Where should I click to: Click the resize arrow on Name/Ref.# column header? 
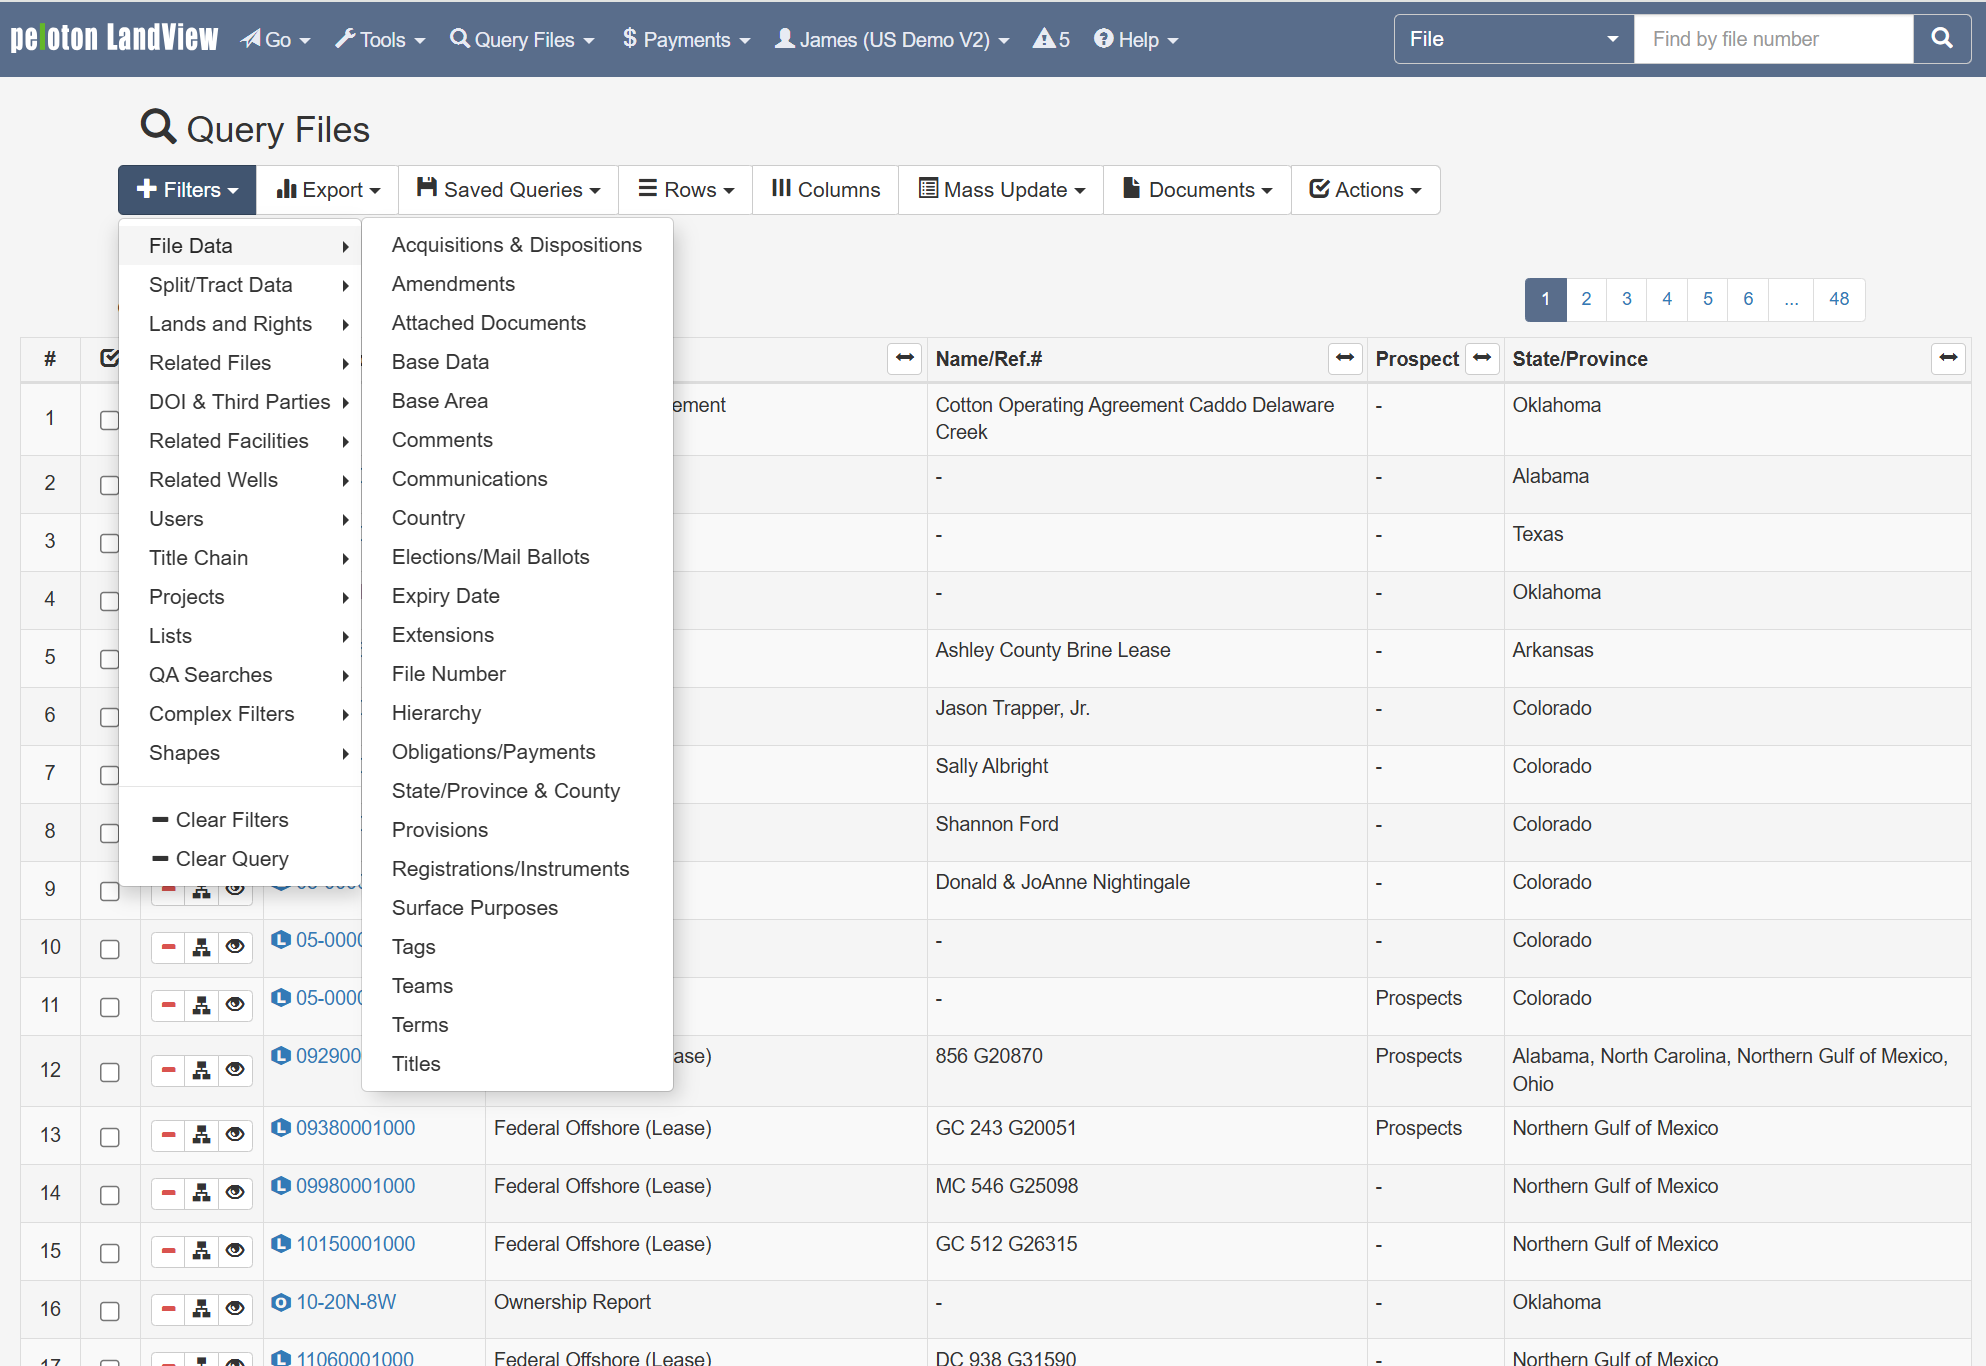point(1345,359)
